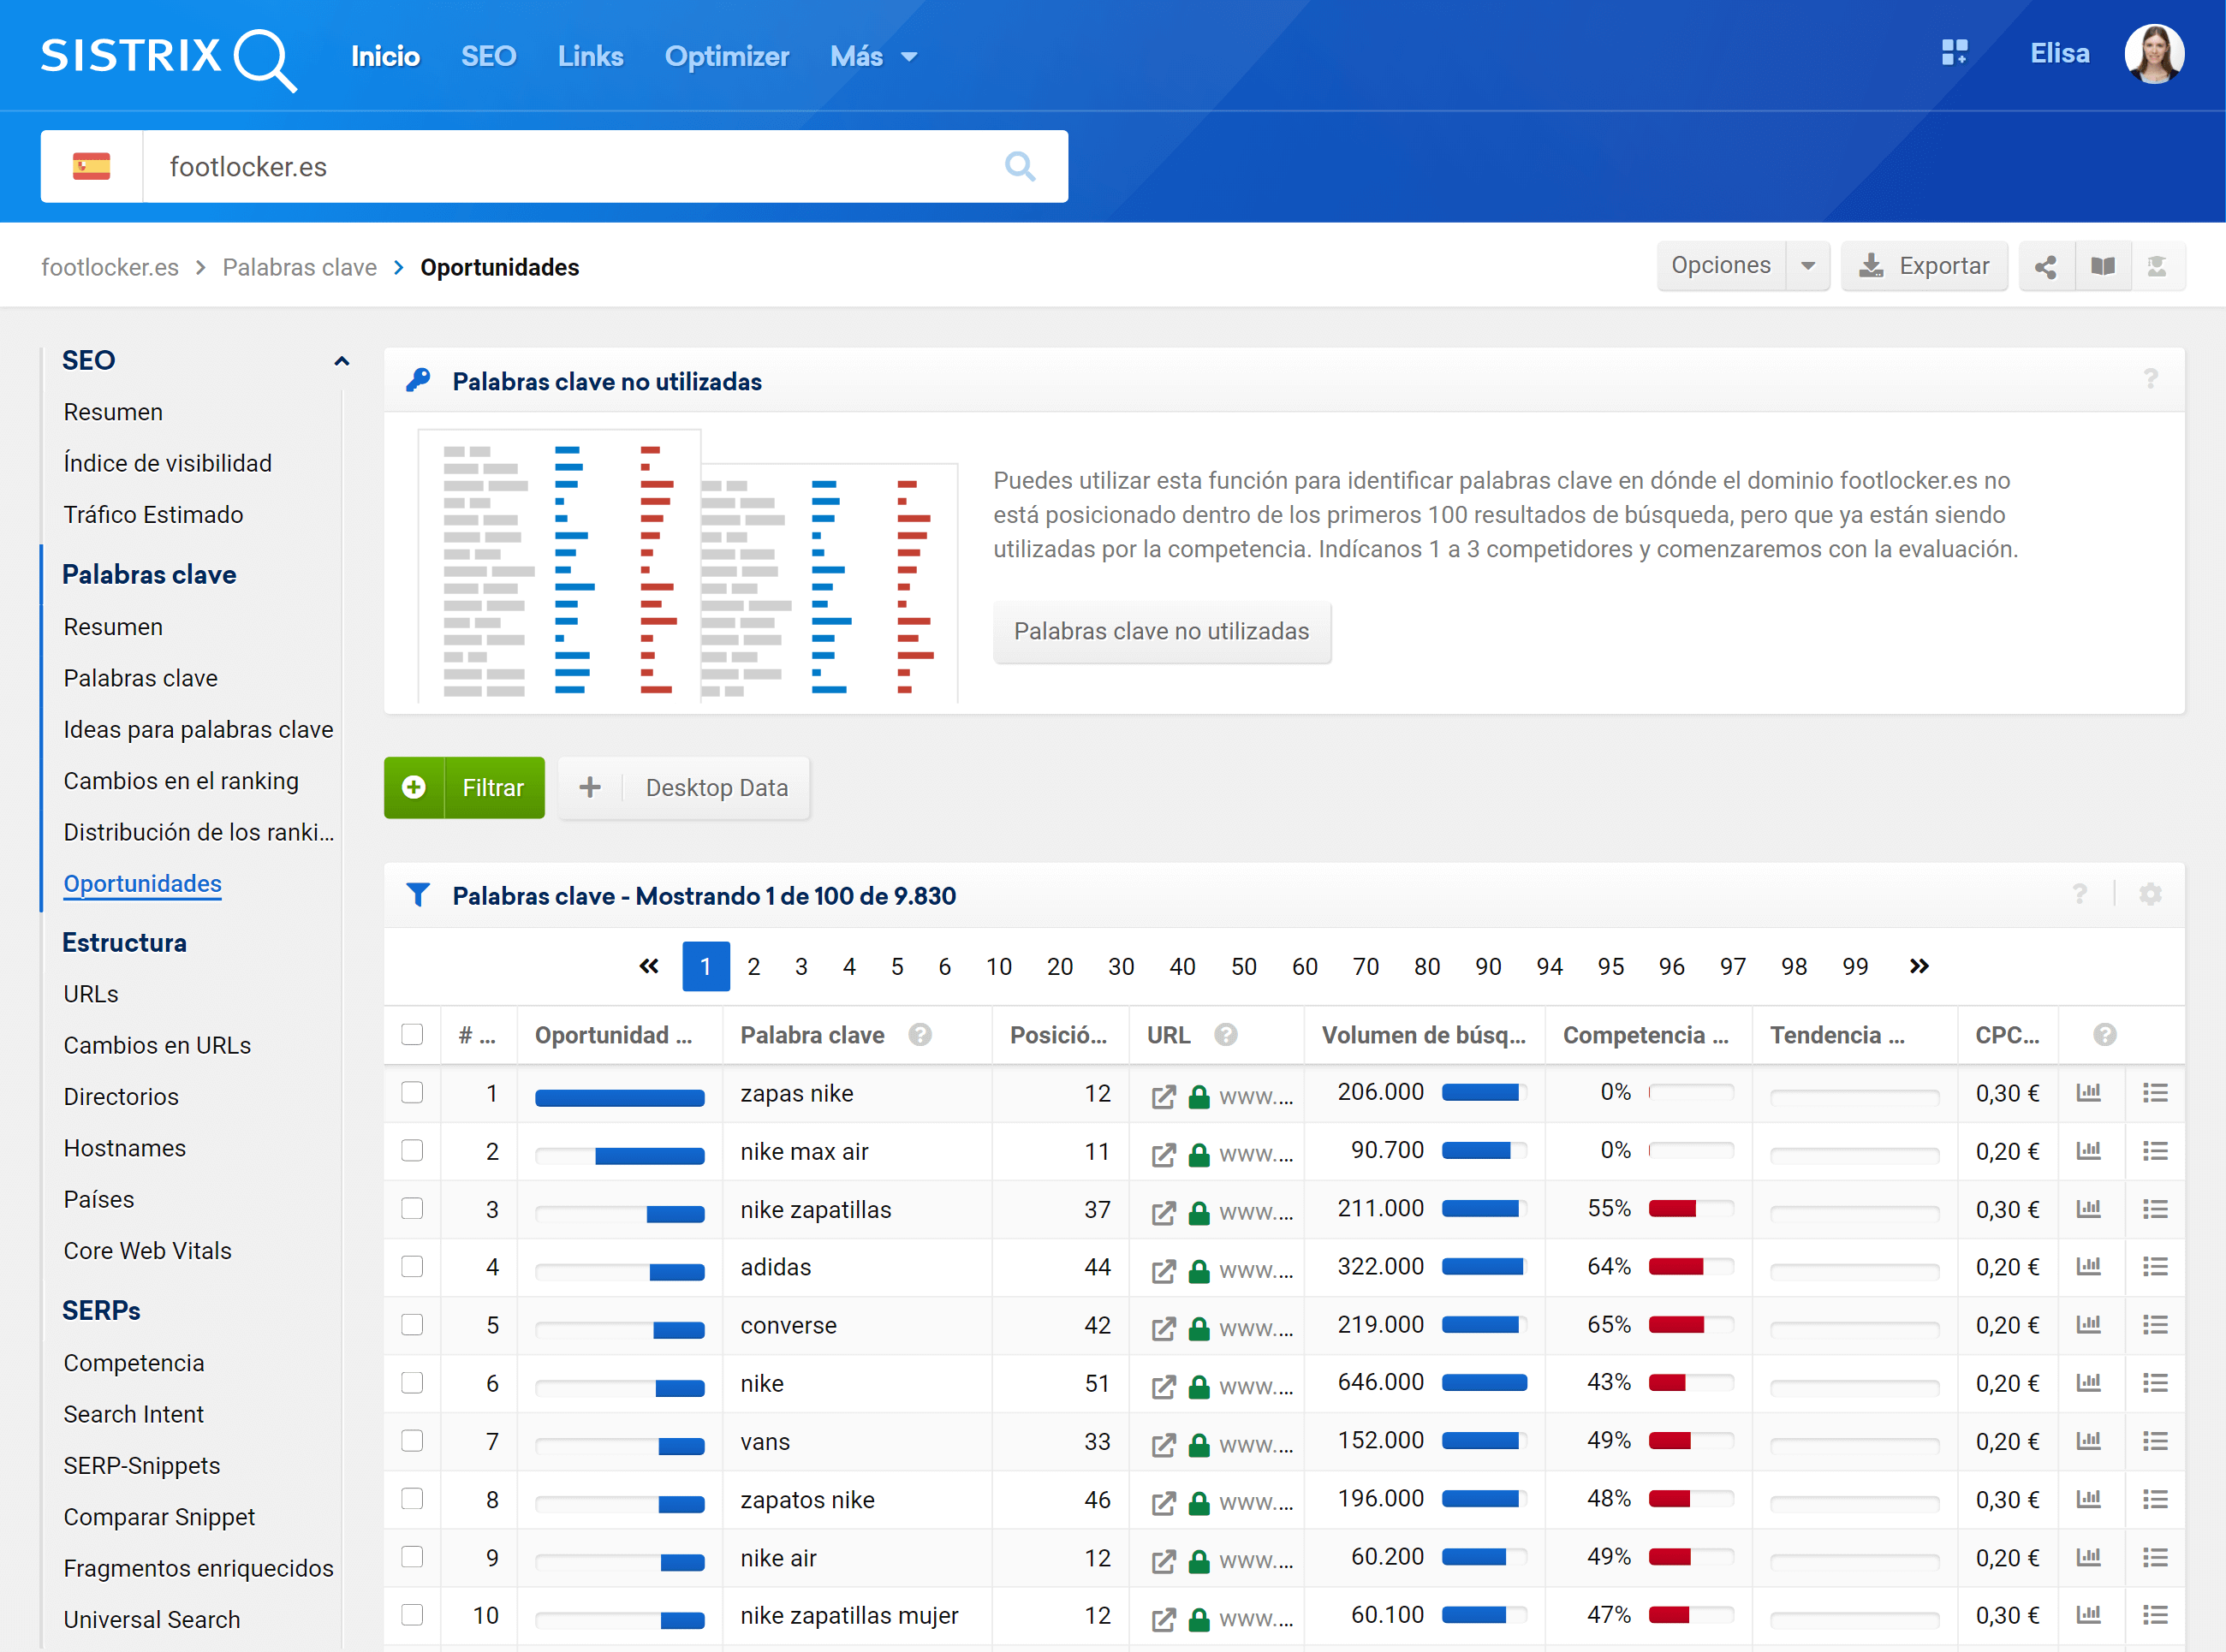The width and height of the screenshot is (2226, 1652).
Task: Check the box for adidas row
Action: coord(412,1267)
